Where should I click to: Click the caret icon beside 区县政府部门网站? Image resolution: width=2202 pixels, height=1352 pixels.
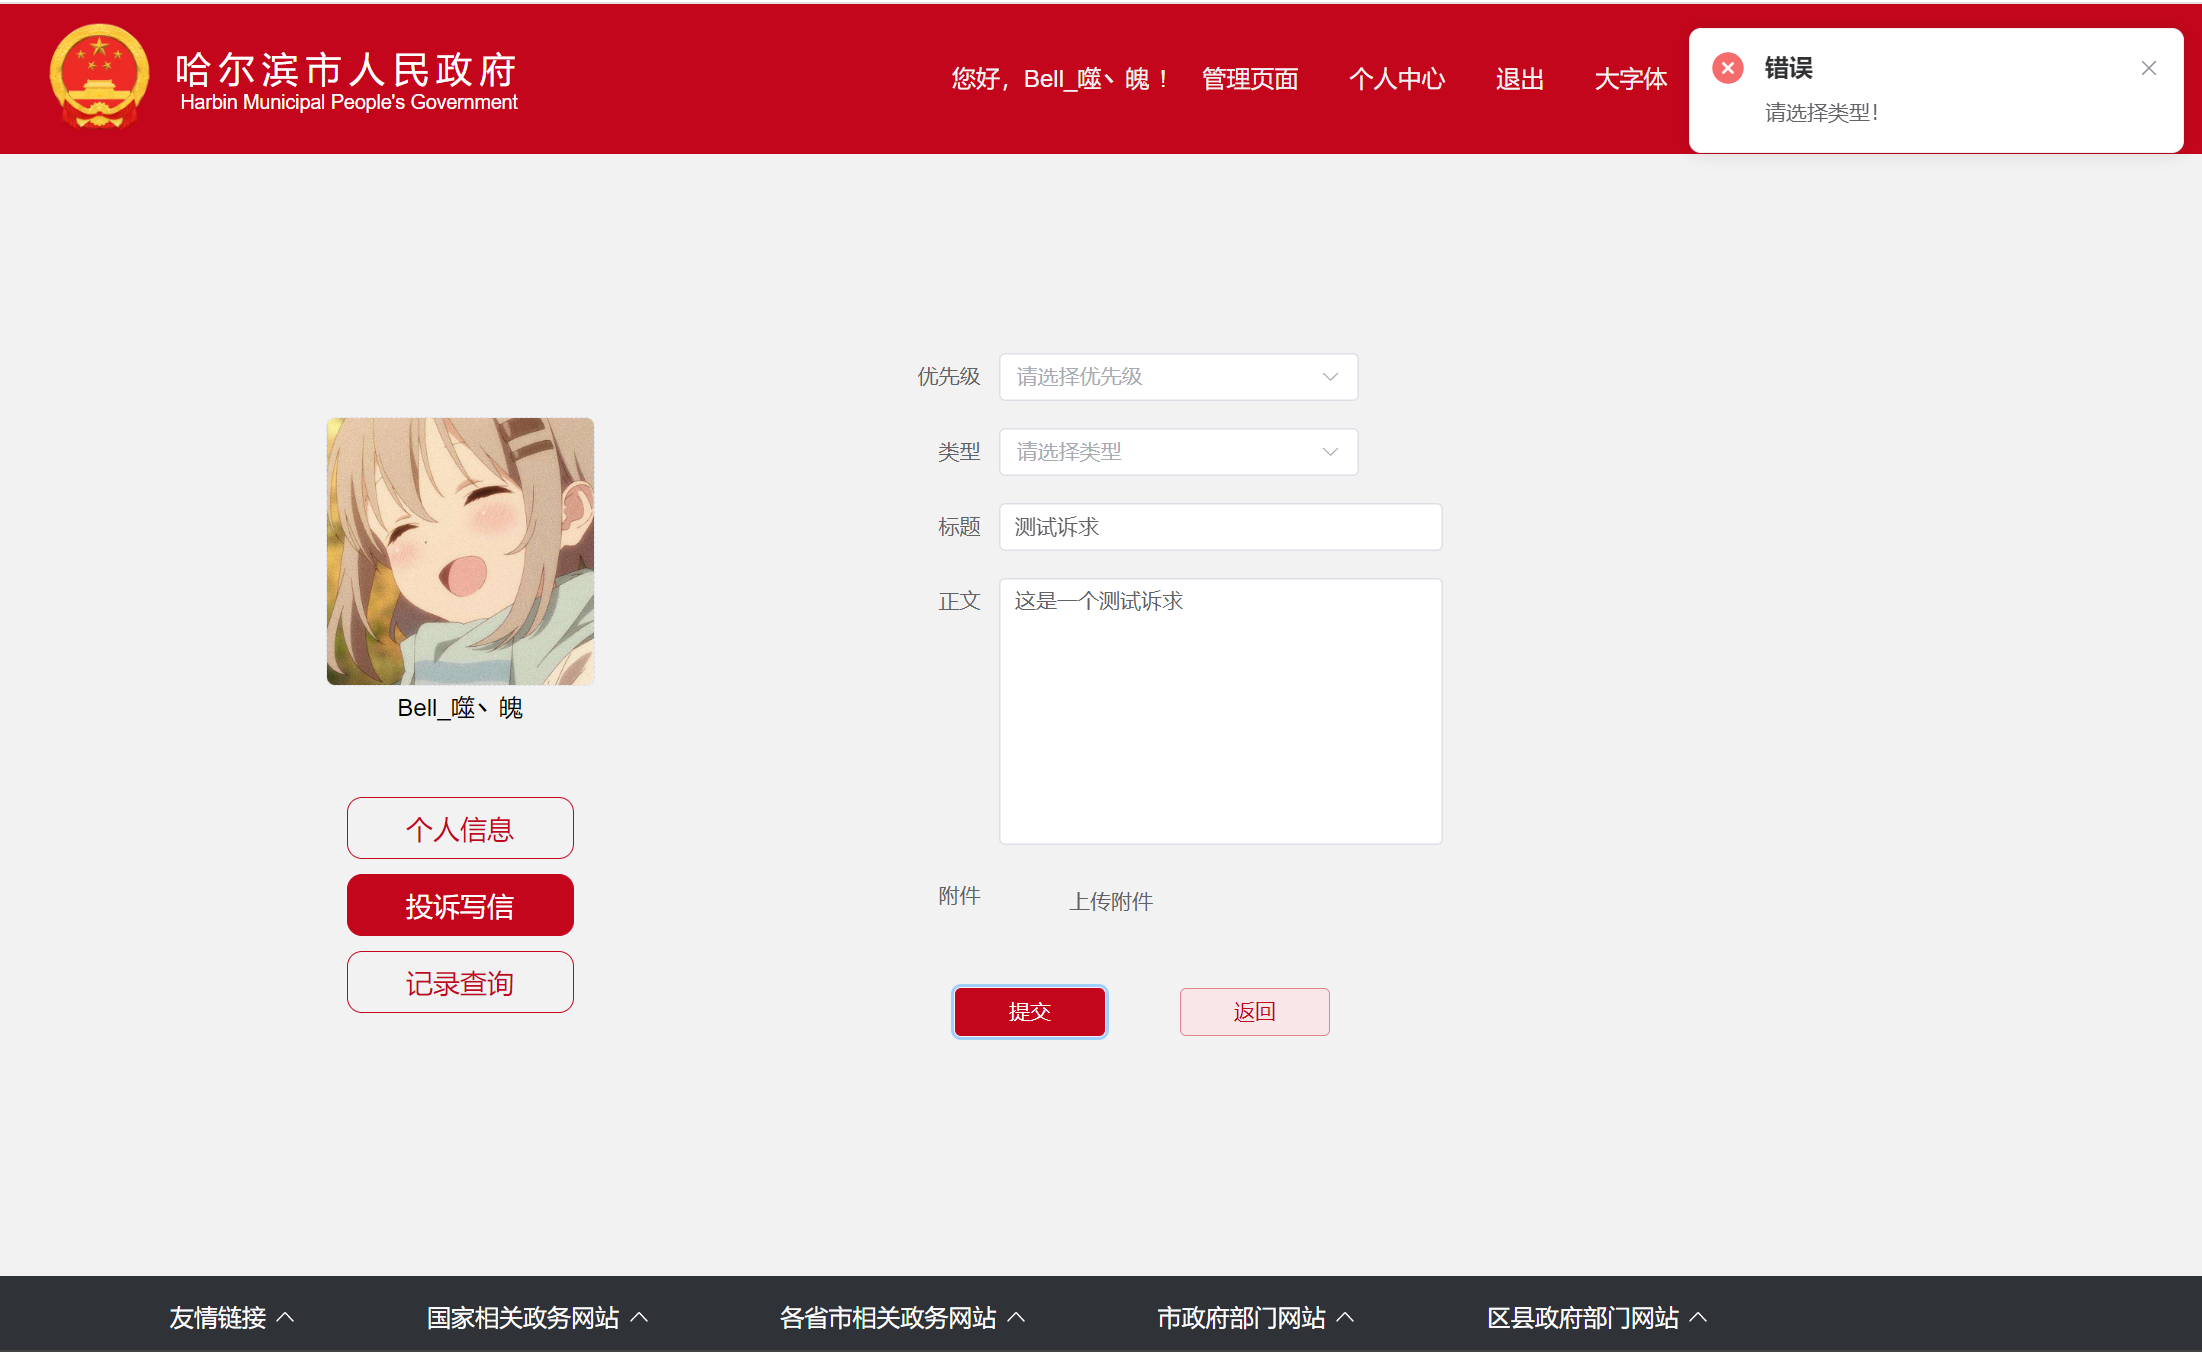click(x=1698, y=1317)
